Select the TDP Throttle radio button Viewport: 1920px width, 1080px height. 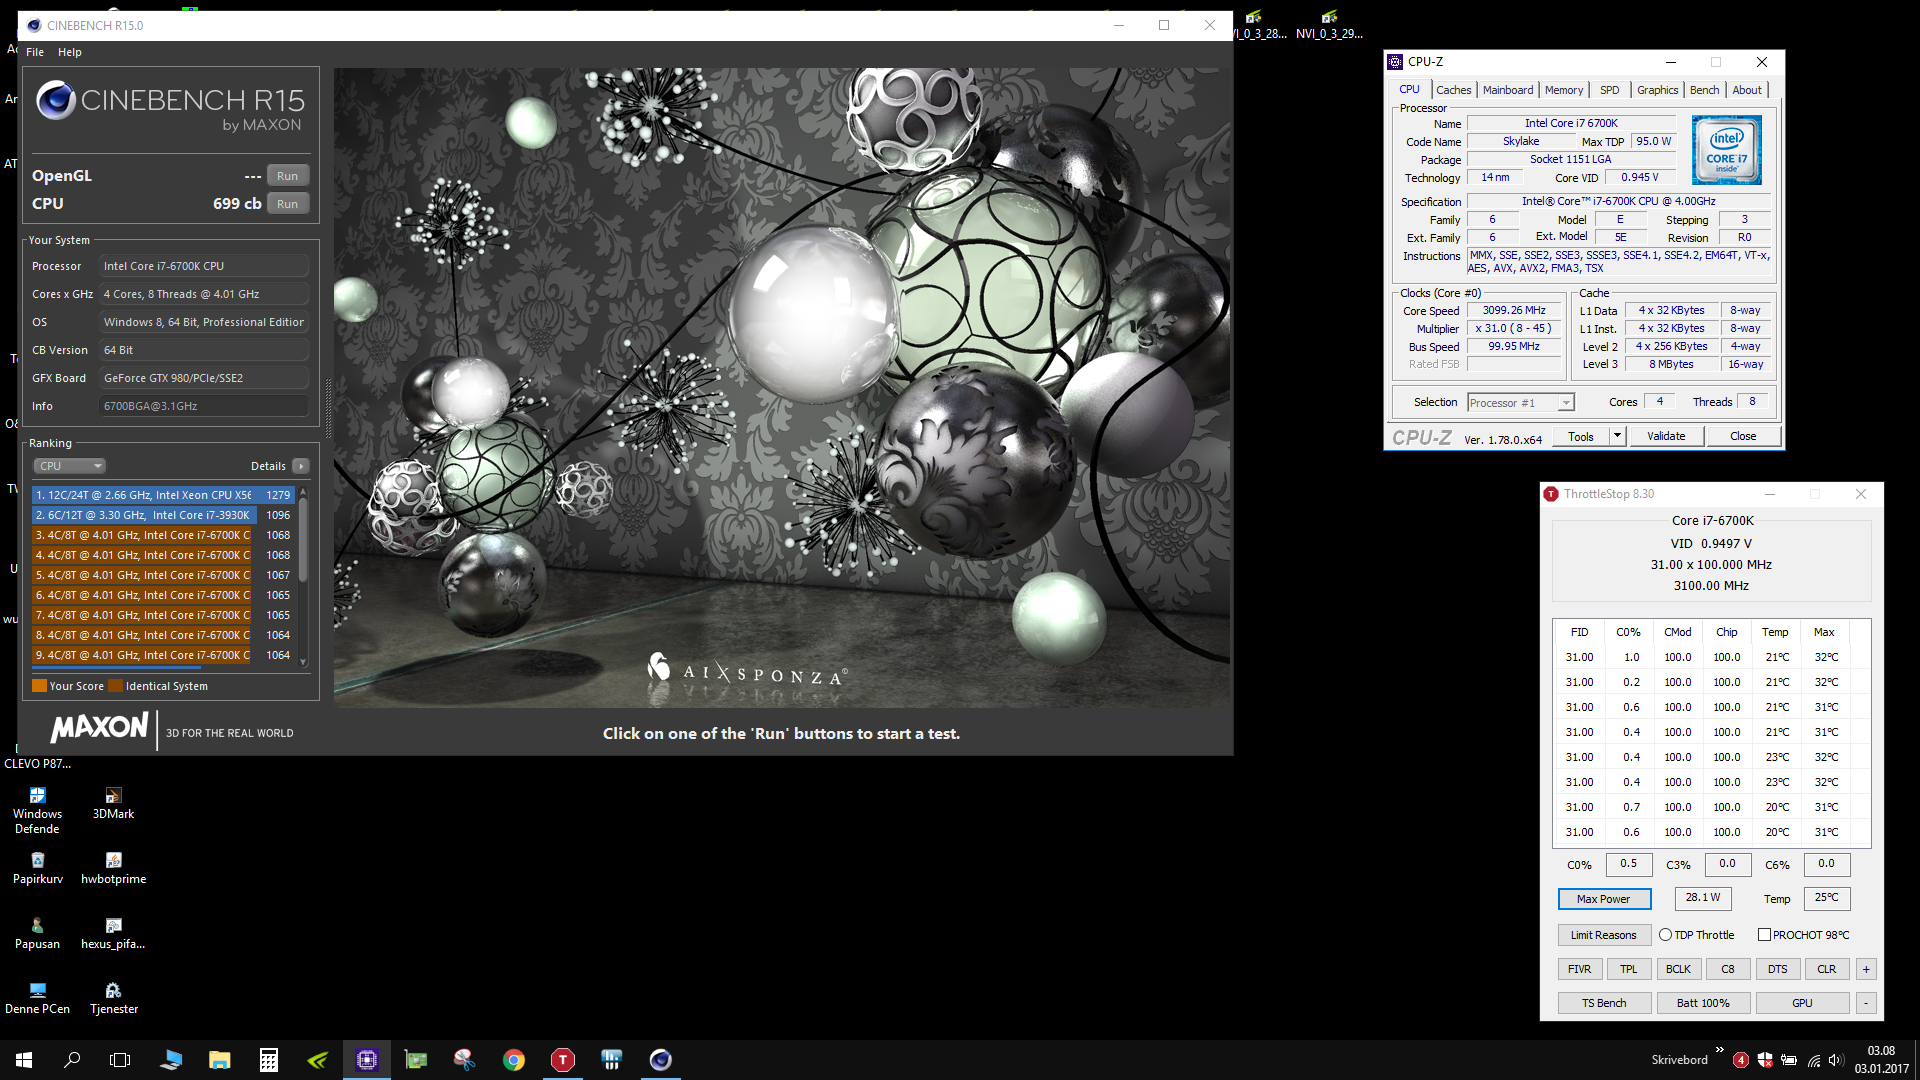[x=1665, y=935]
